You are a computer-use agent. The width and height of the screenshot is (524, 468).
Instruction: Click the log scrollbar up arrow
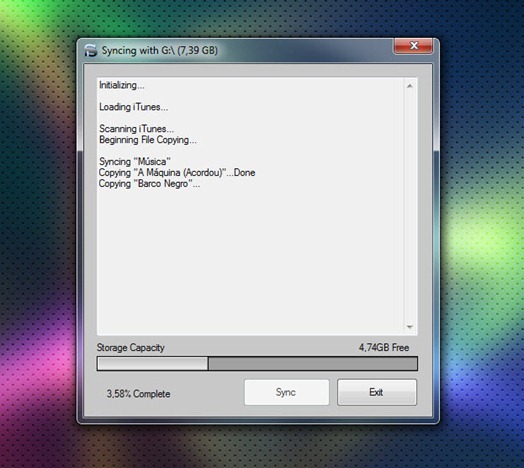410,86
